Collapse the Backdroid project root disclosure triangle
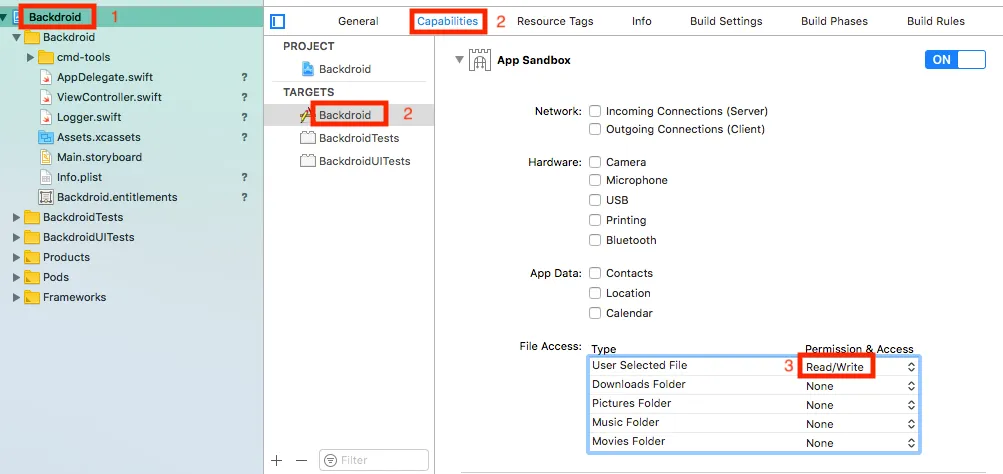 point(4,17)
